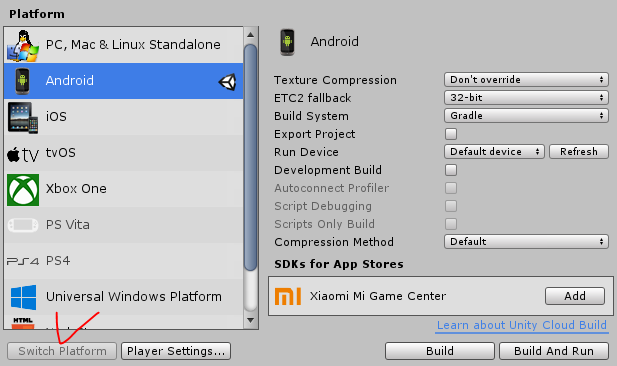
Task: Toggle the Script Debugging checkbox
Action: click(x=451, y=206)
